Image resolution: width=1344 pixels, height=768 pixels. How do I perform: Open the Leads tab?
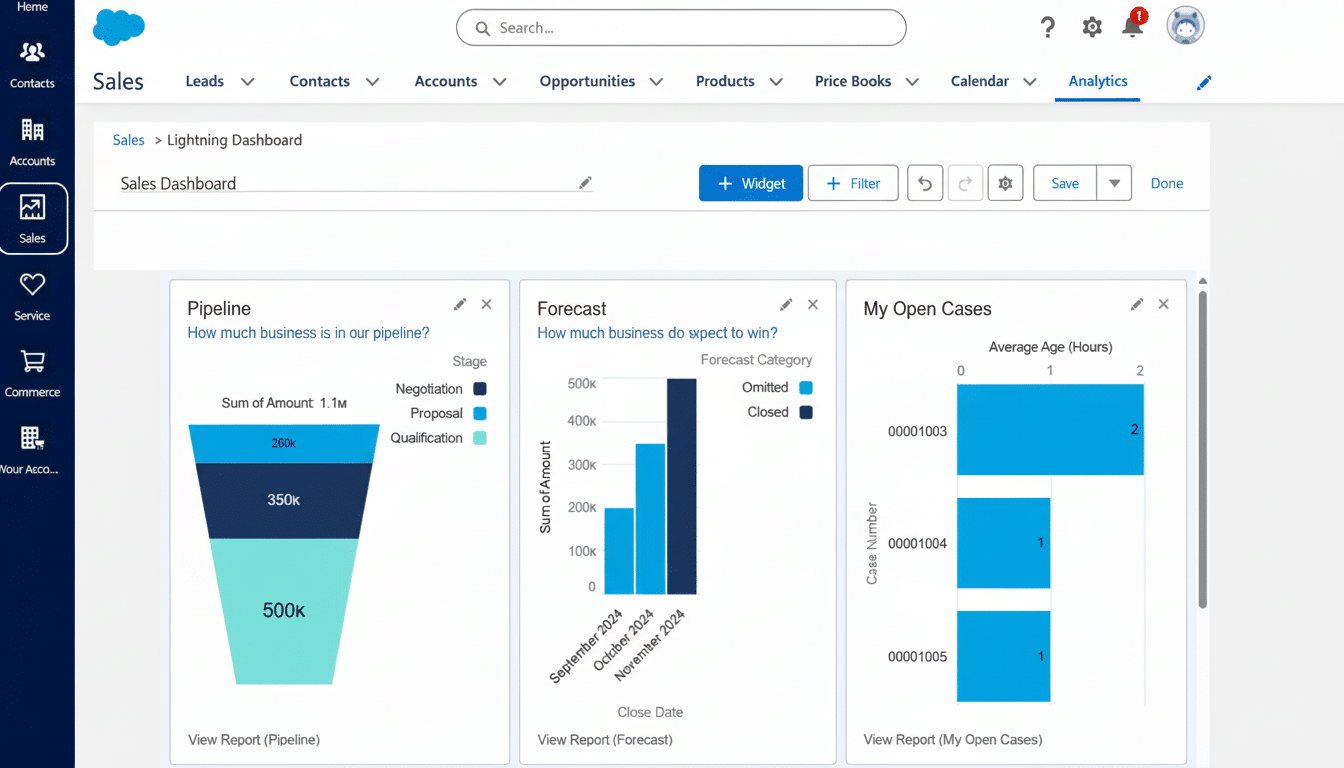(x=204, y=81)
